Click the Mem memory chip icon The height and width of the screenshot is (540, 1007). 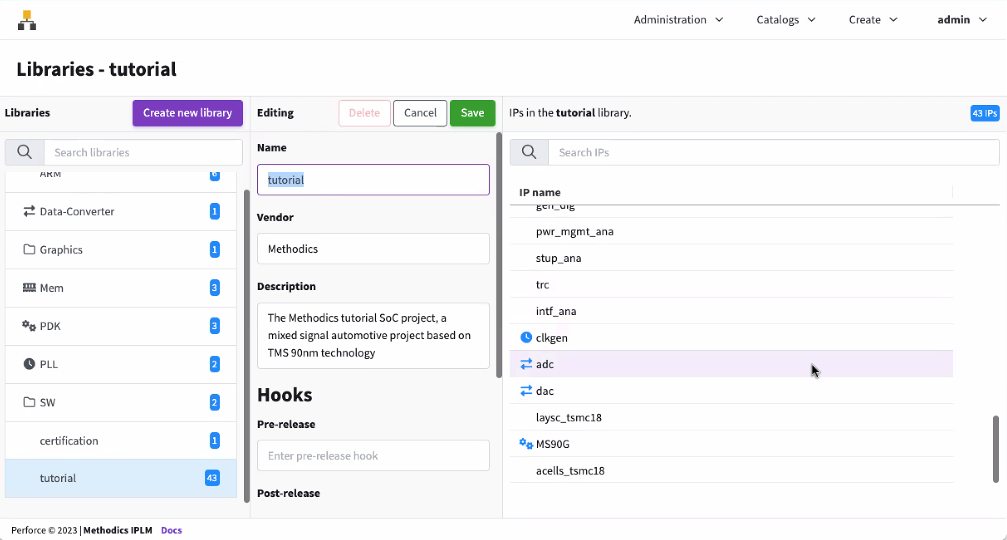[29, 288]
